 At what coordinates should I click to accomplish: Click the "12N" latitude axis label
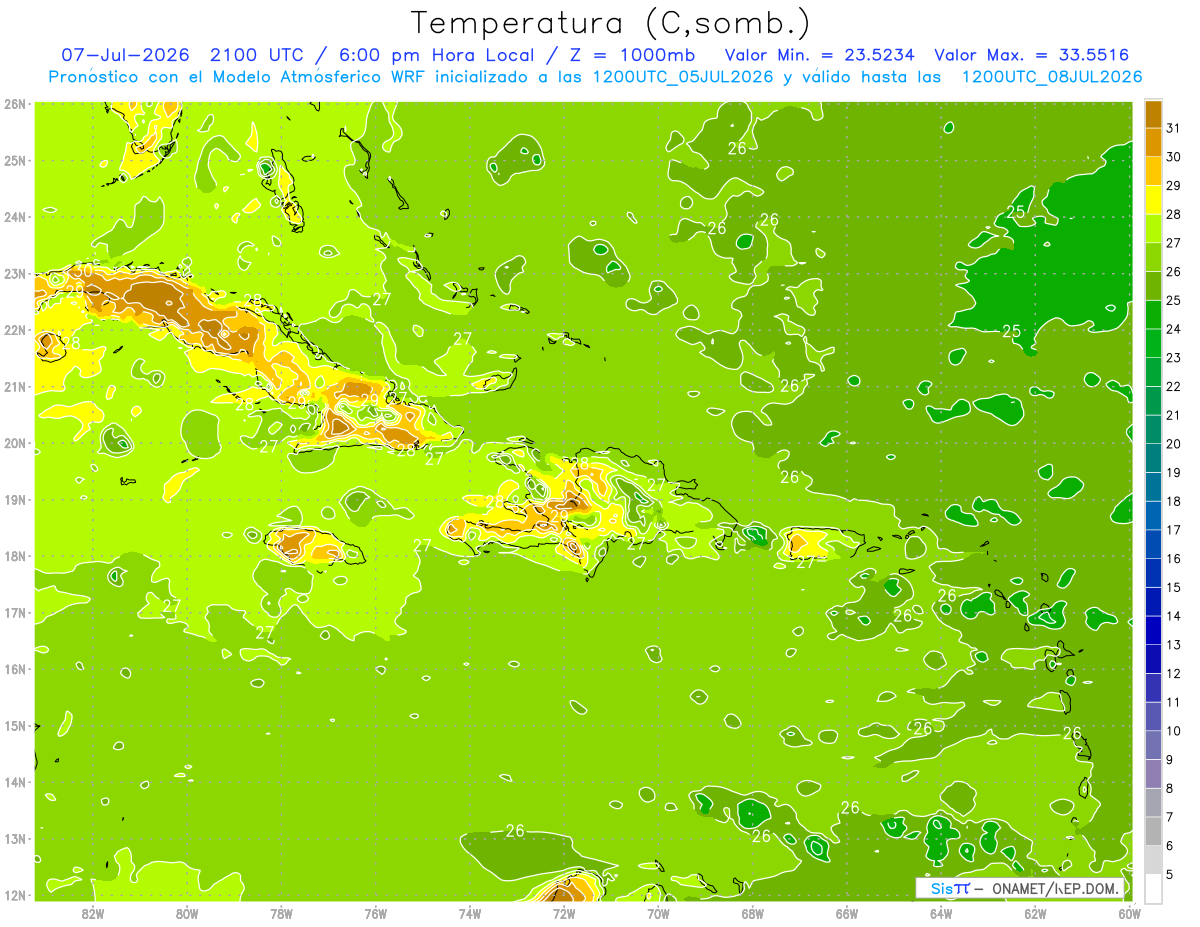point(15,895)
